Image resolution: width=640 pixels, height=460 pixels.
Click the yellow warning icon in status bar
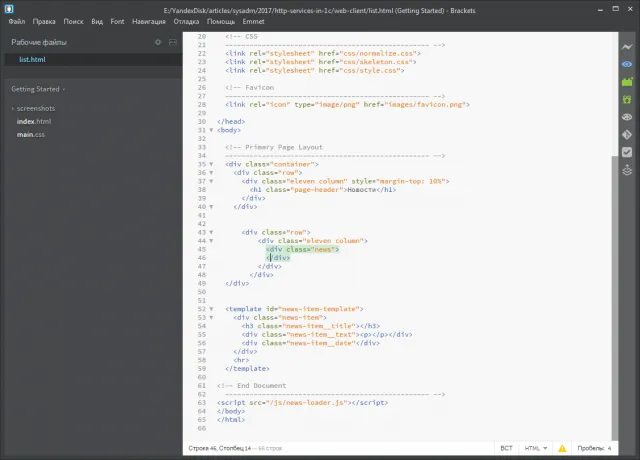tap(562, 448)
